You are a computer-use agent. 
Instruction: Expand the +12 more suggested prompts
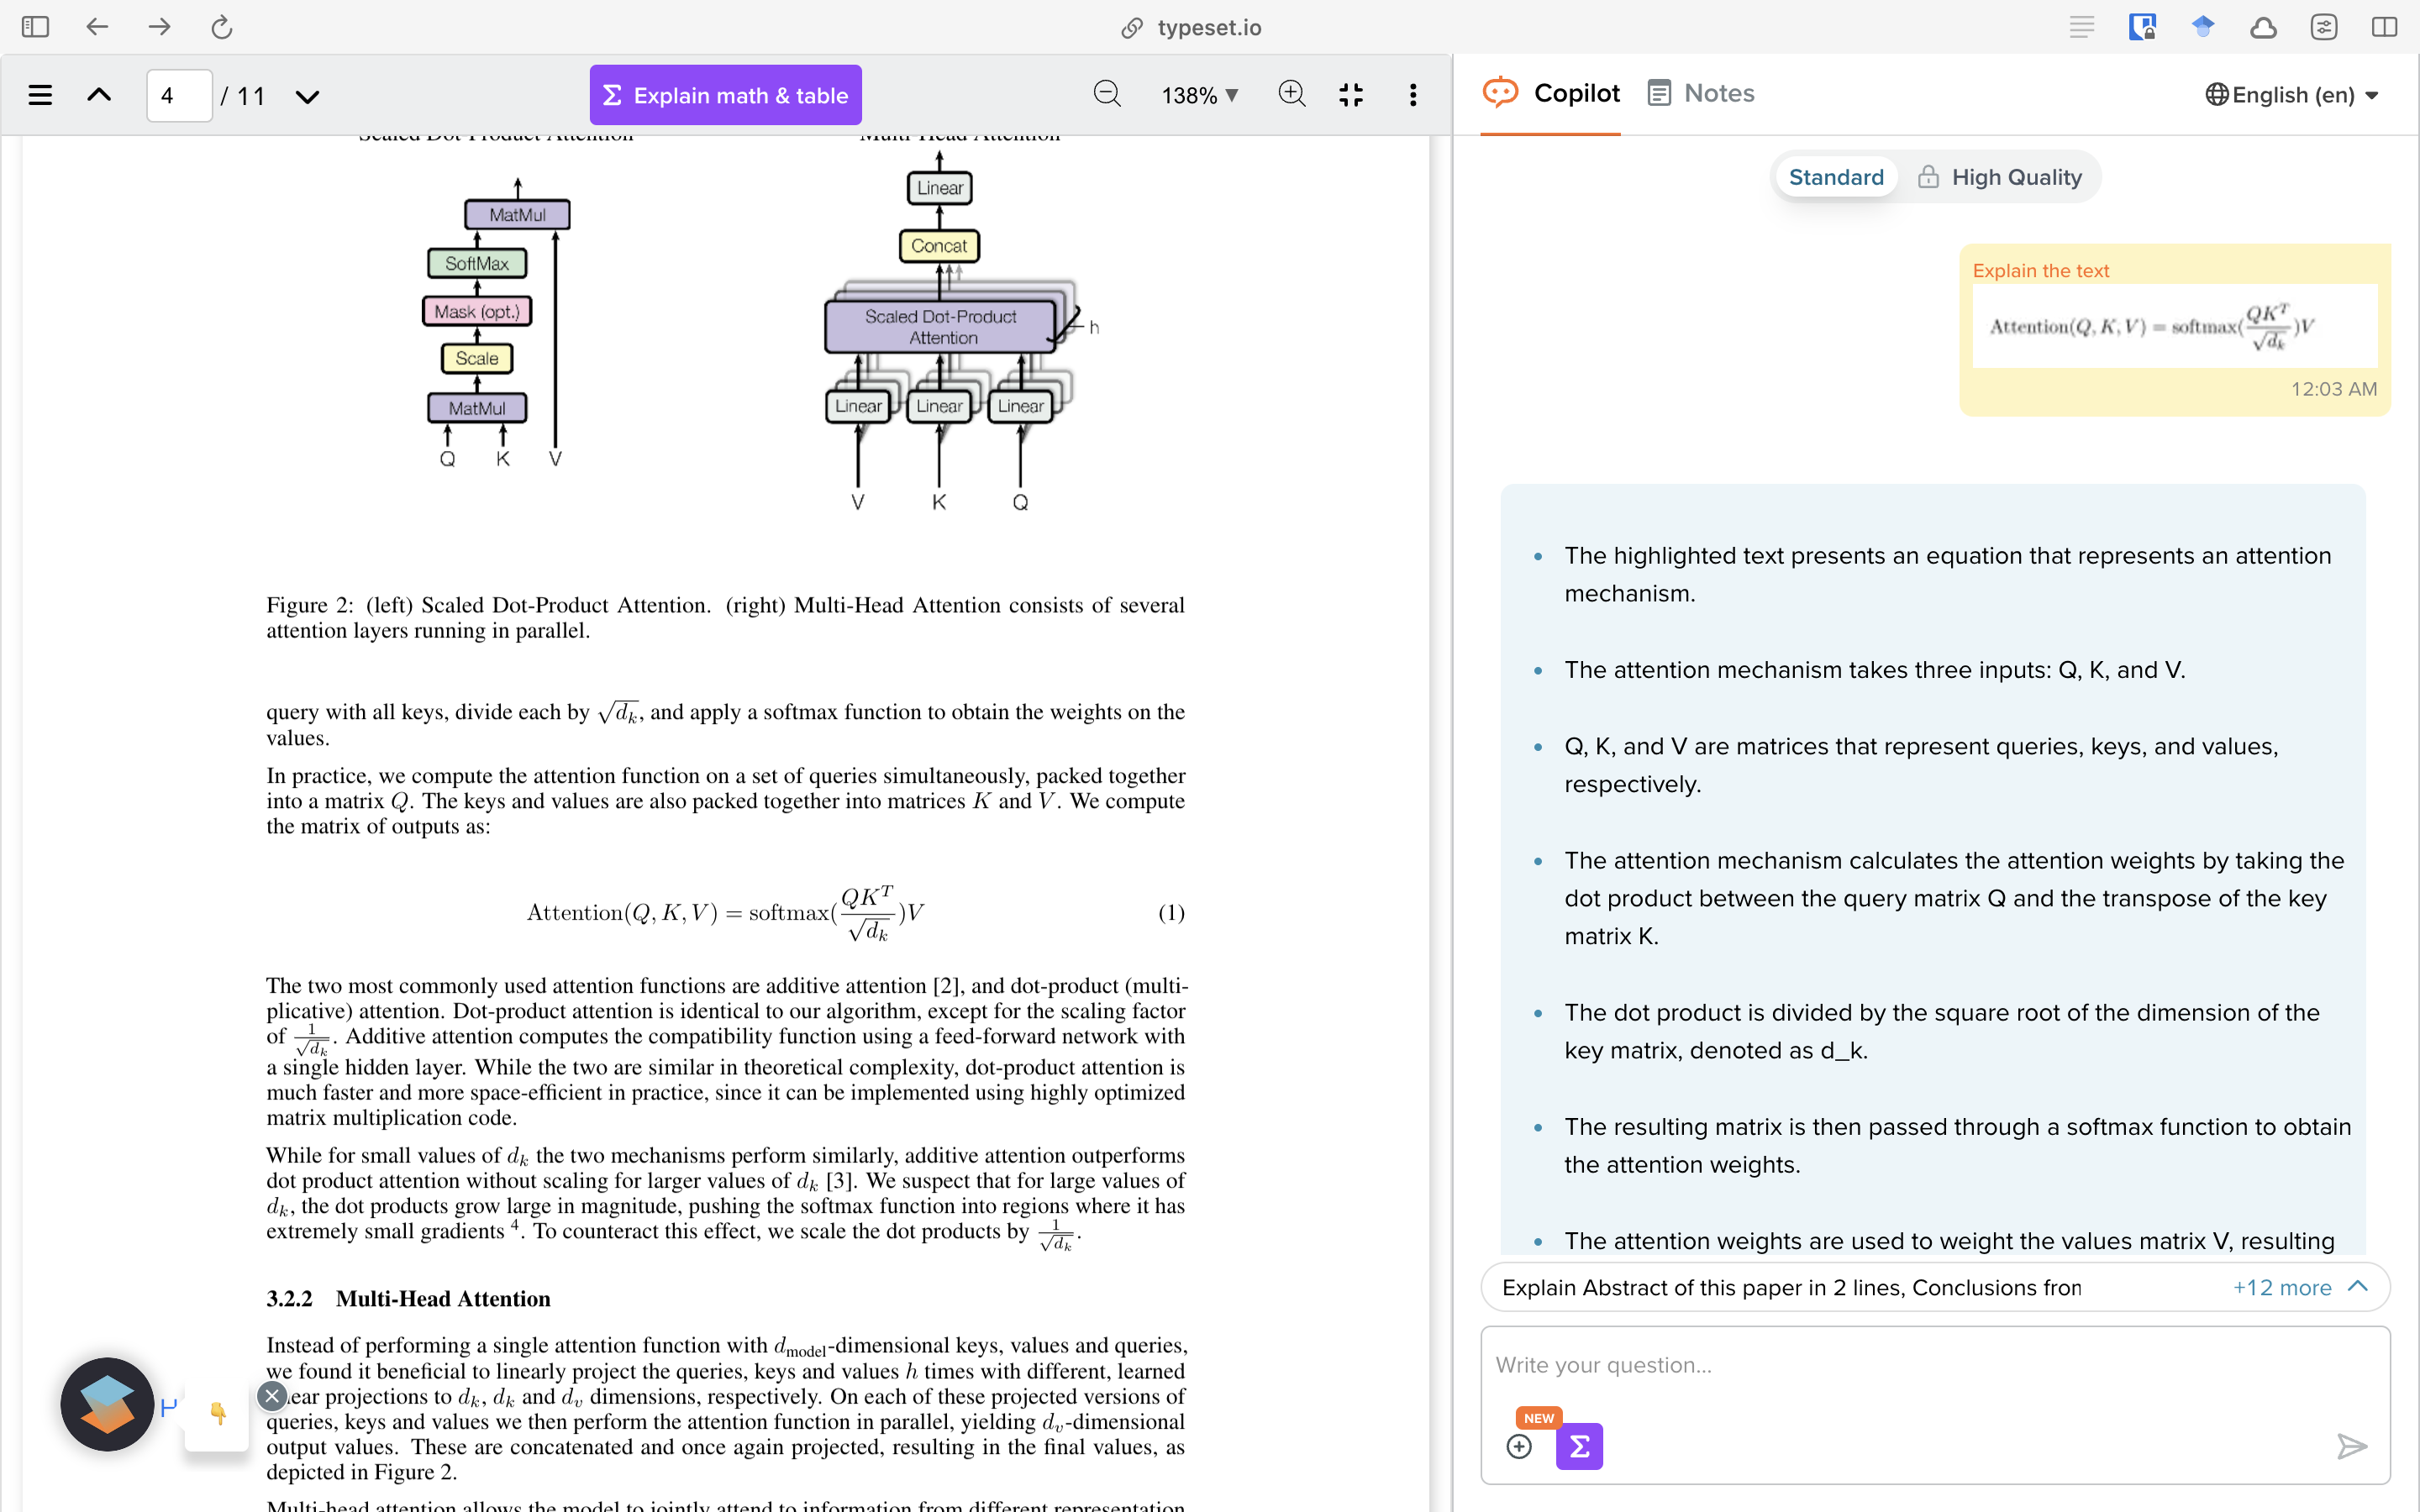(2298, 1287)
